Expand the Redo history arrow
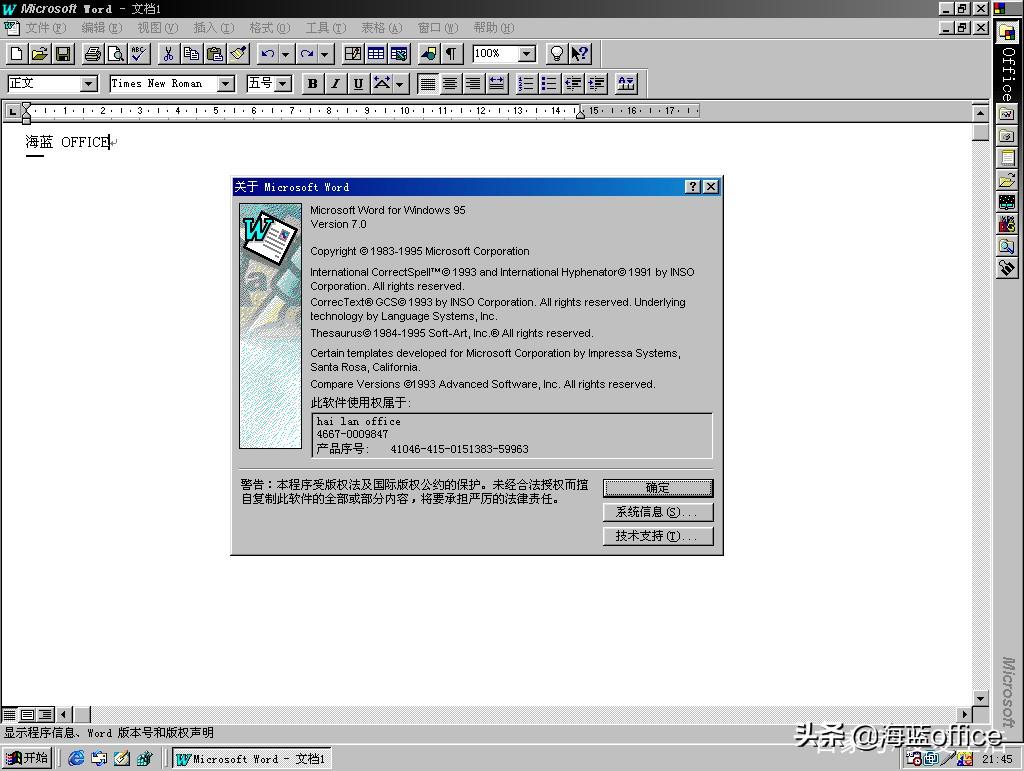This screenshot has height=771, width=1024. [x=325, y=54]
